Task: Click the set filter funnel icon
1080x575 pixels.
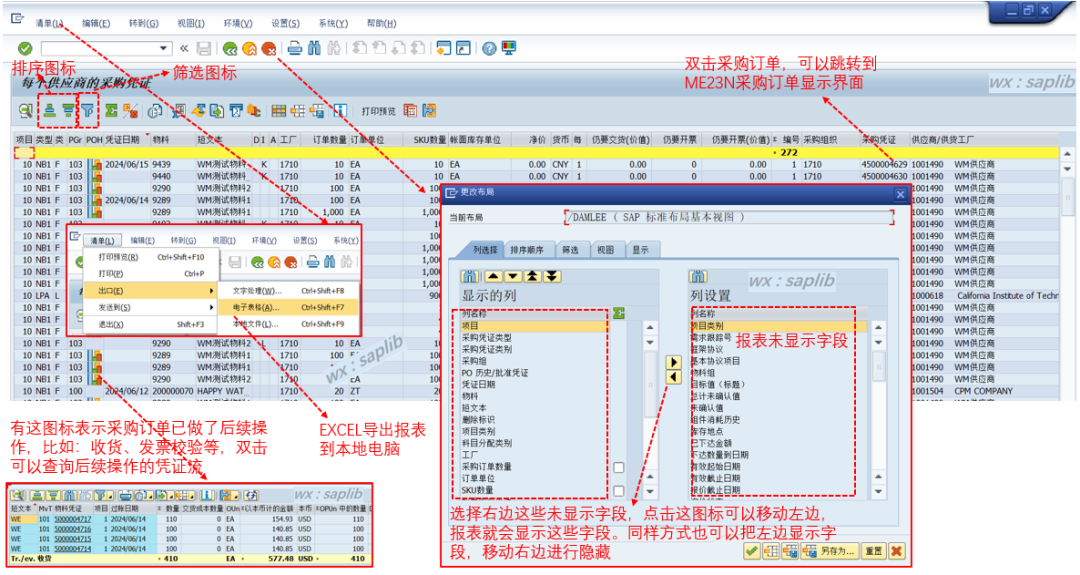Action: coord(88,110)
